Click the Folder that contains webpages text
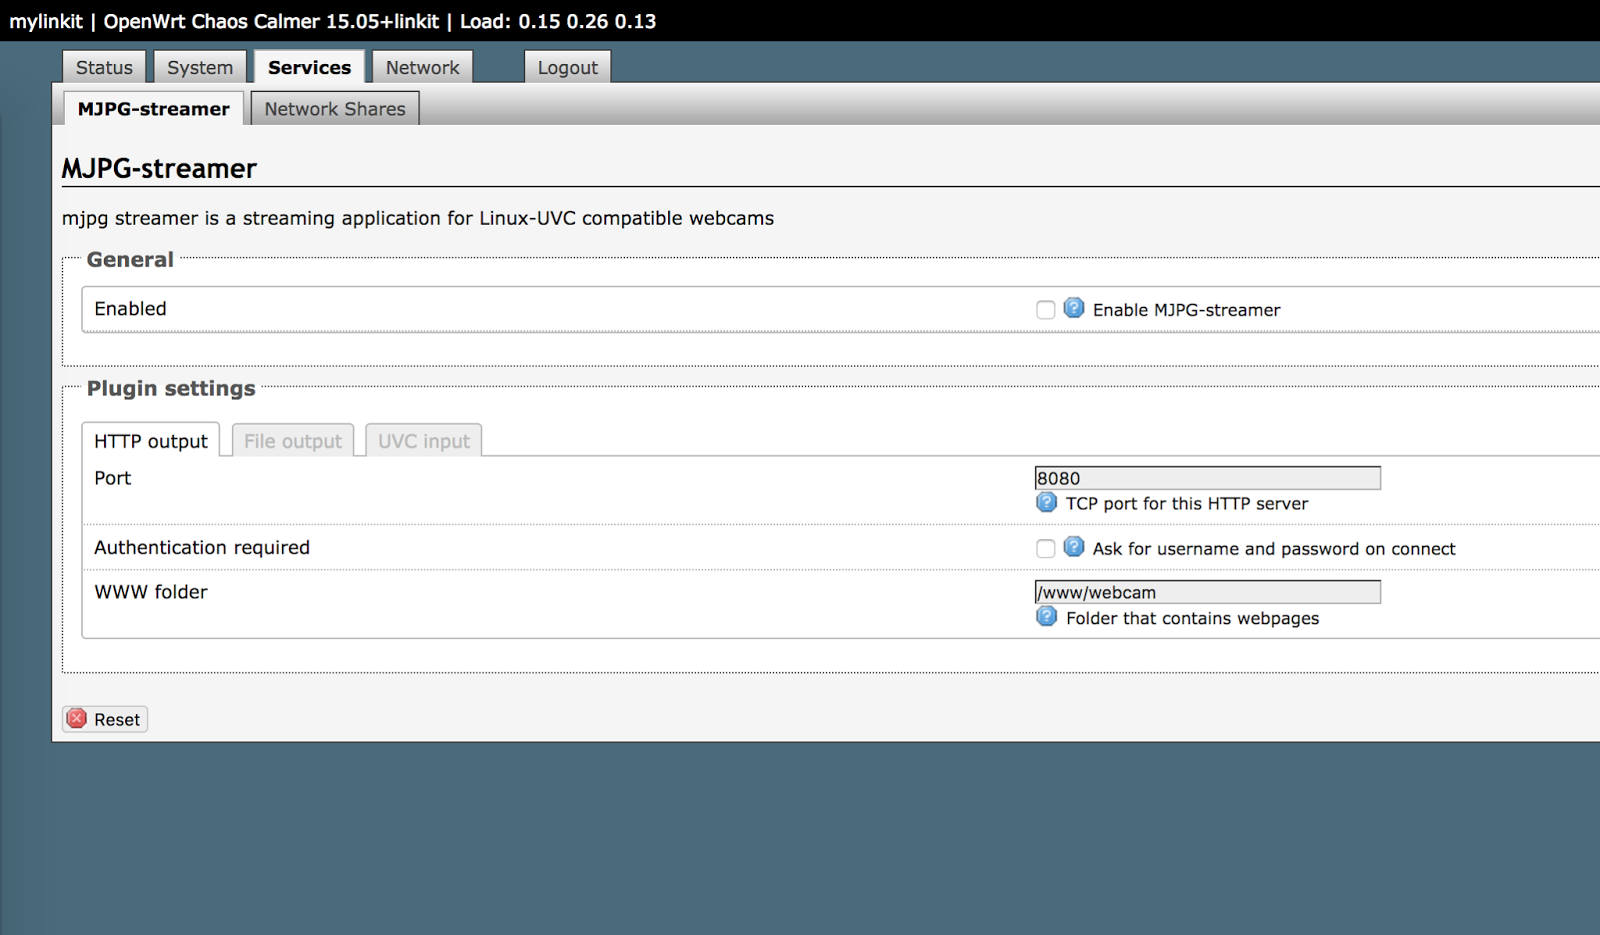This screenshot has width=1600, height=935. [x=1193, y=618]
